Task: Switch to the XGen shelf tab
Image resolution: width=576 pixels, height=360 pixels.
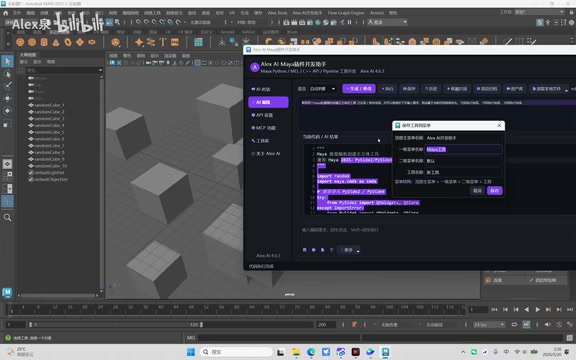Action: pos(292,32)
